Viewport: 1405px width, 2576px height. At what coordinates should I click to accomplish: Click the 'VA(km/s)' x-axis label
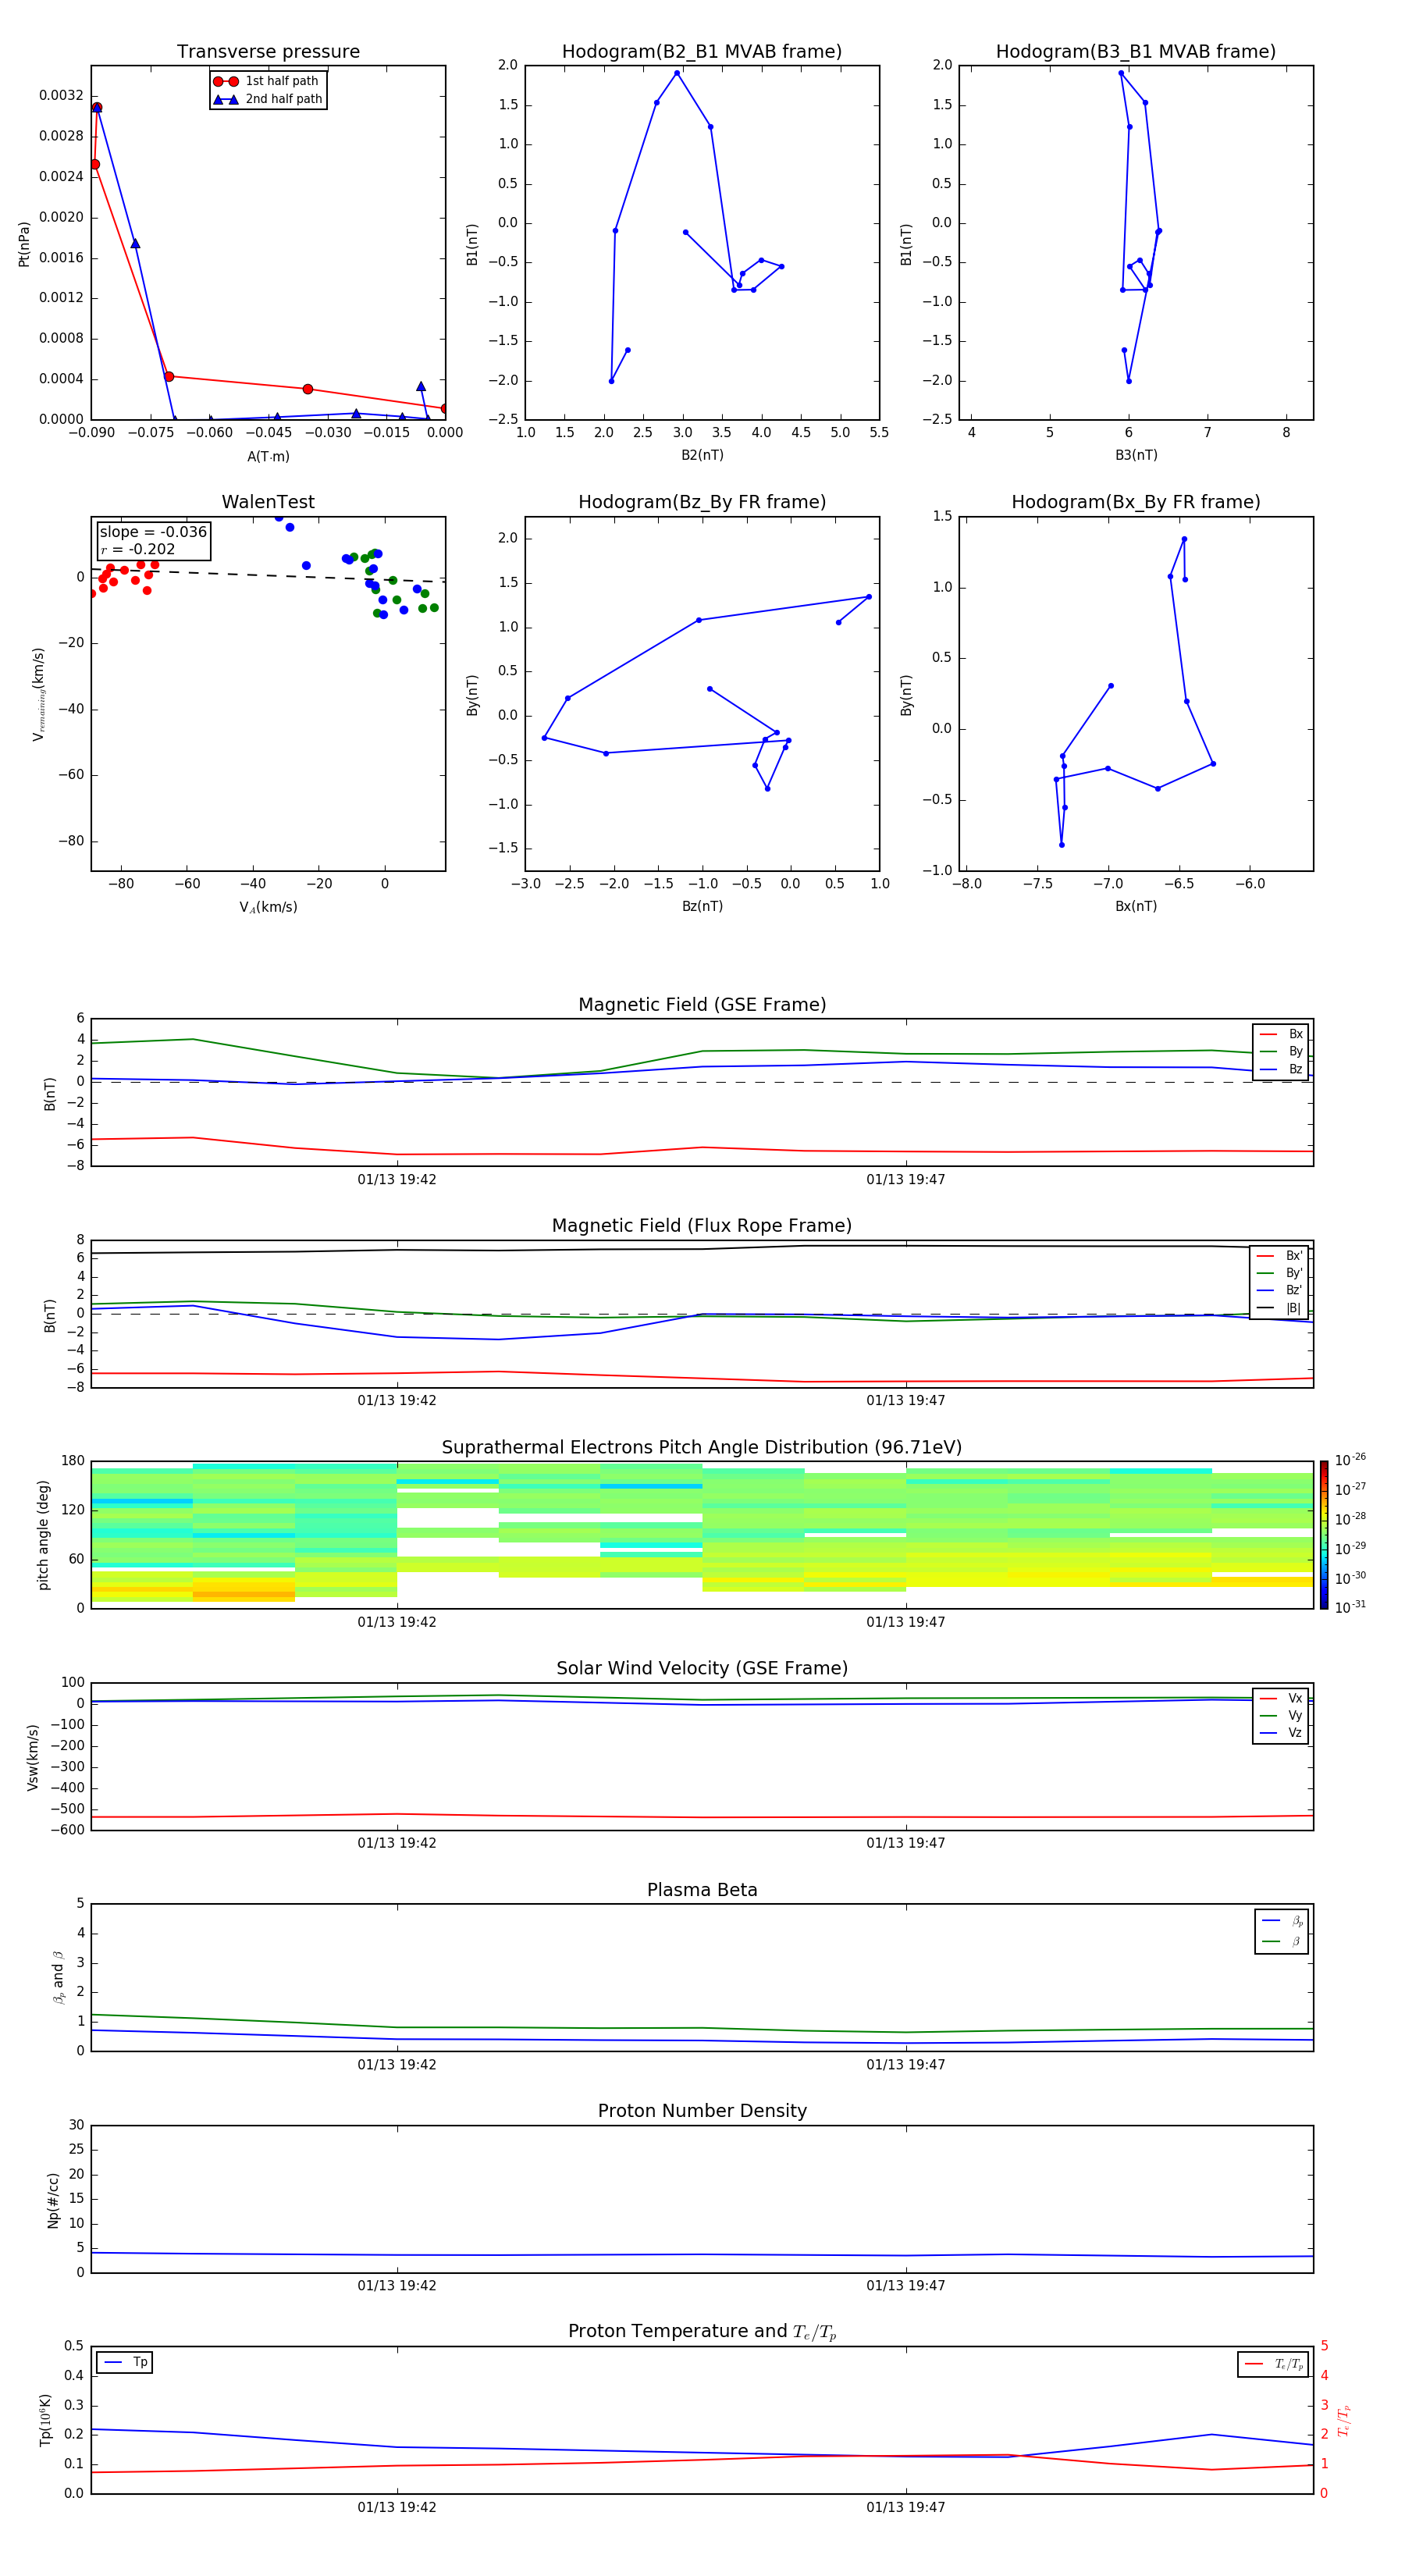pos(268,907)
